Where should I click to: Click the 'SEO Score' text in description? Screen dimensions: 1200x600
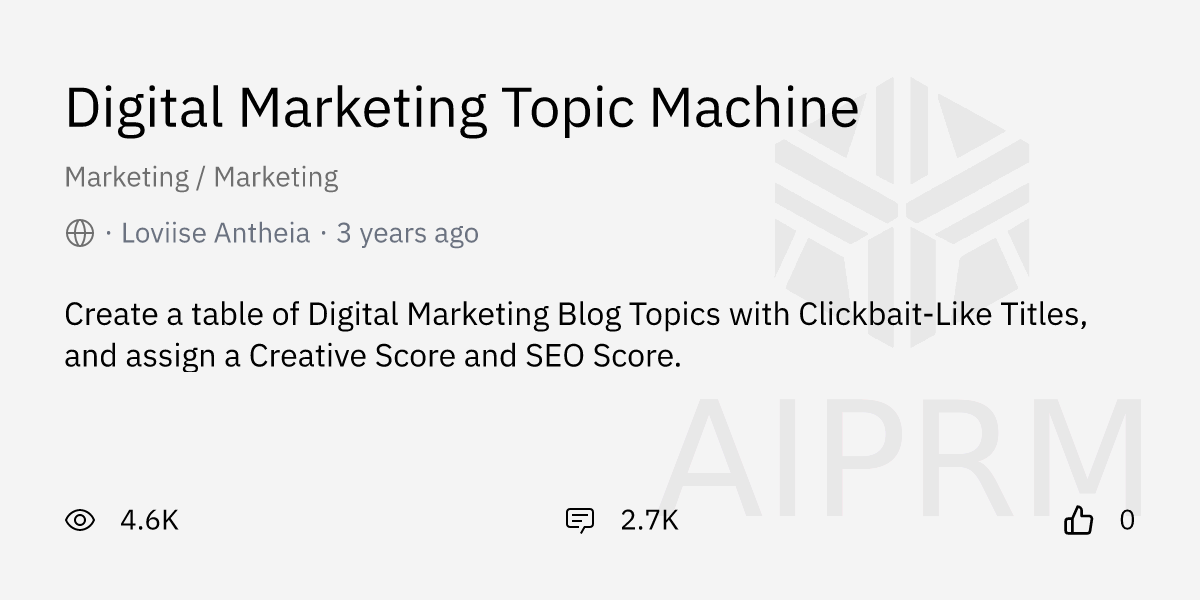pyautogui.click(x=602, y=356)
